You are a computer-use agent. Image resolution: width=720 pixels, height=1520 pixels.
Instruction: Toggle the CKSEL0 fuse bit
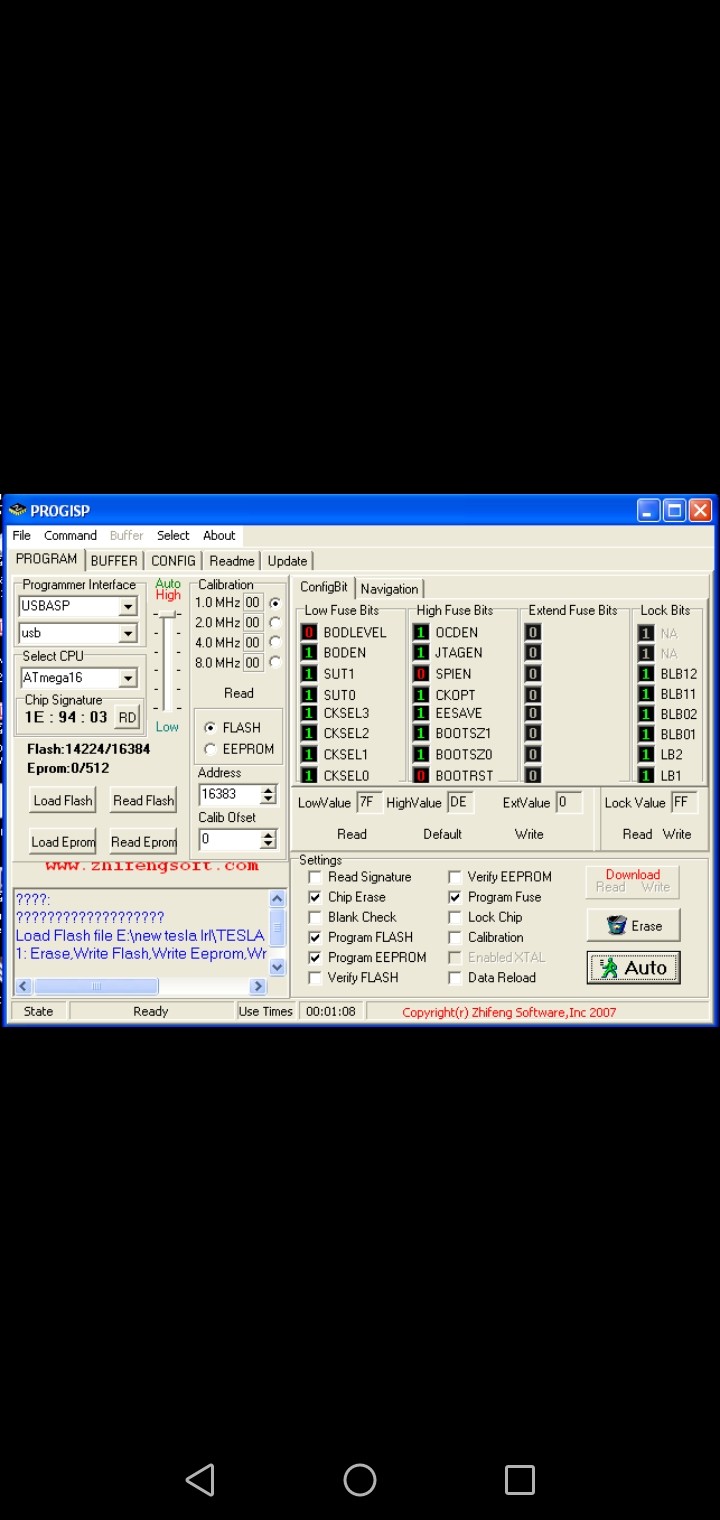coord(310,775)
